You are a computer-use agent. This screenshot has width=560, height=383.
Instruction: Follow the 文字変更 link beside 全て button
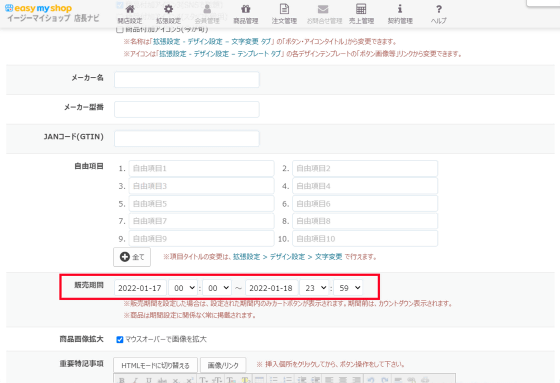329,257
